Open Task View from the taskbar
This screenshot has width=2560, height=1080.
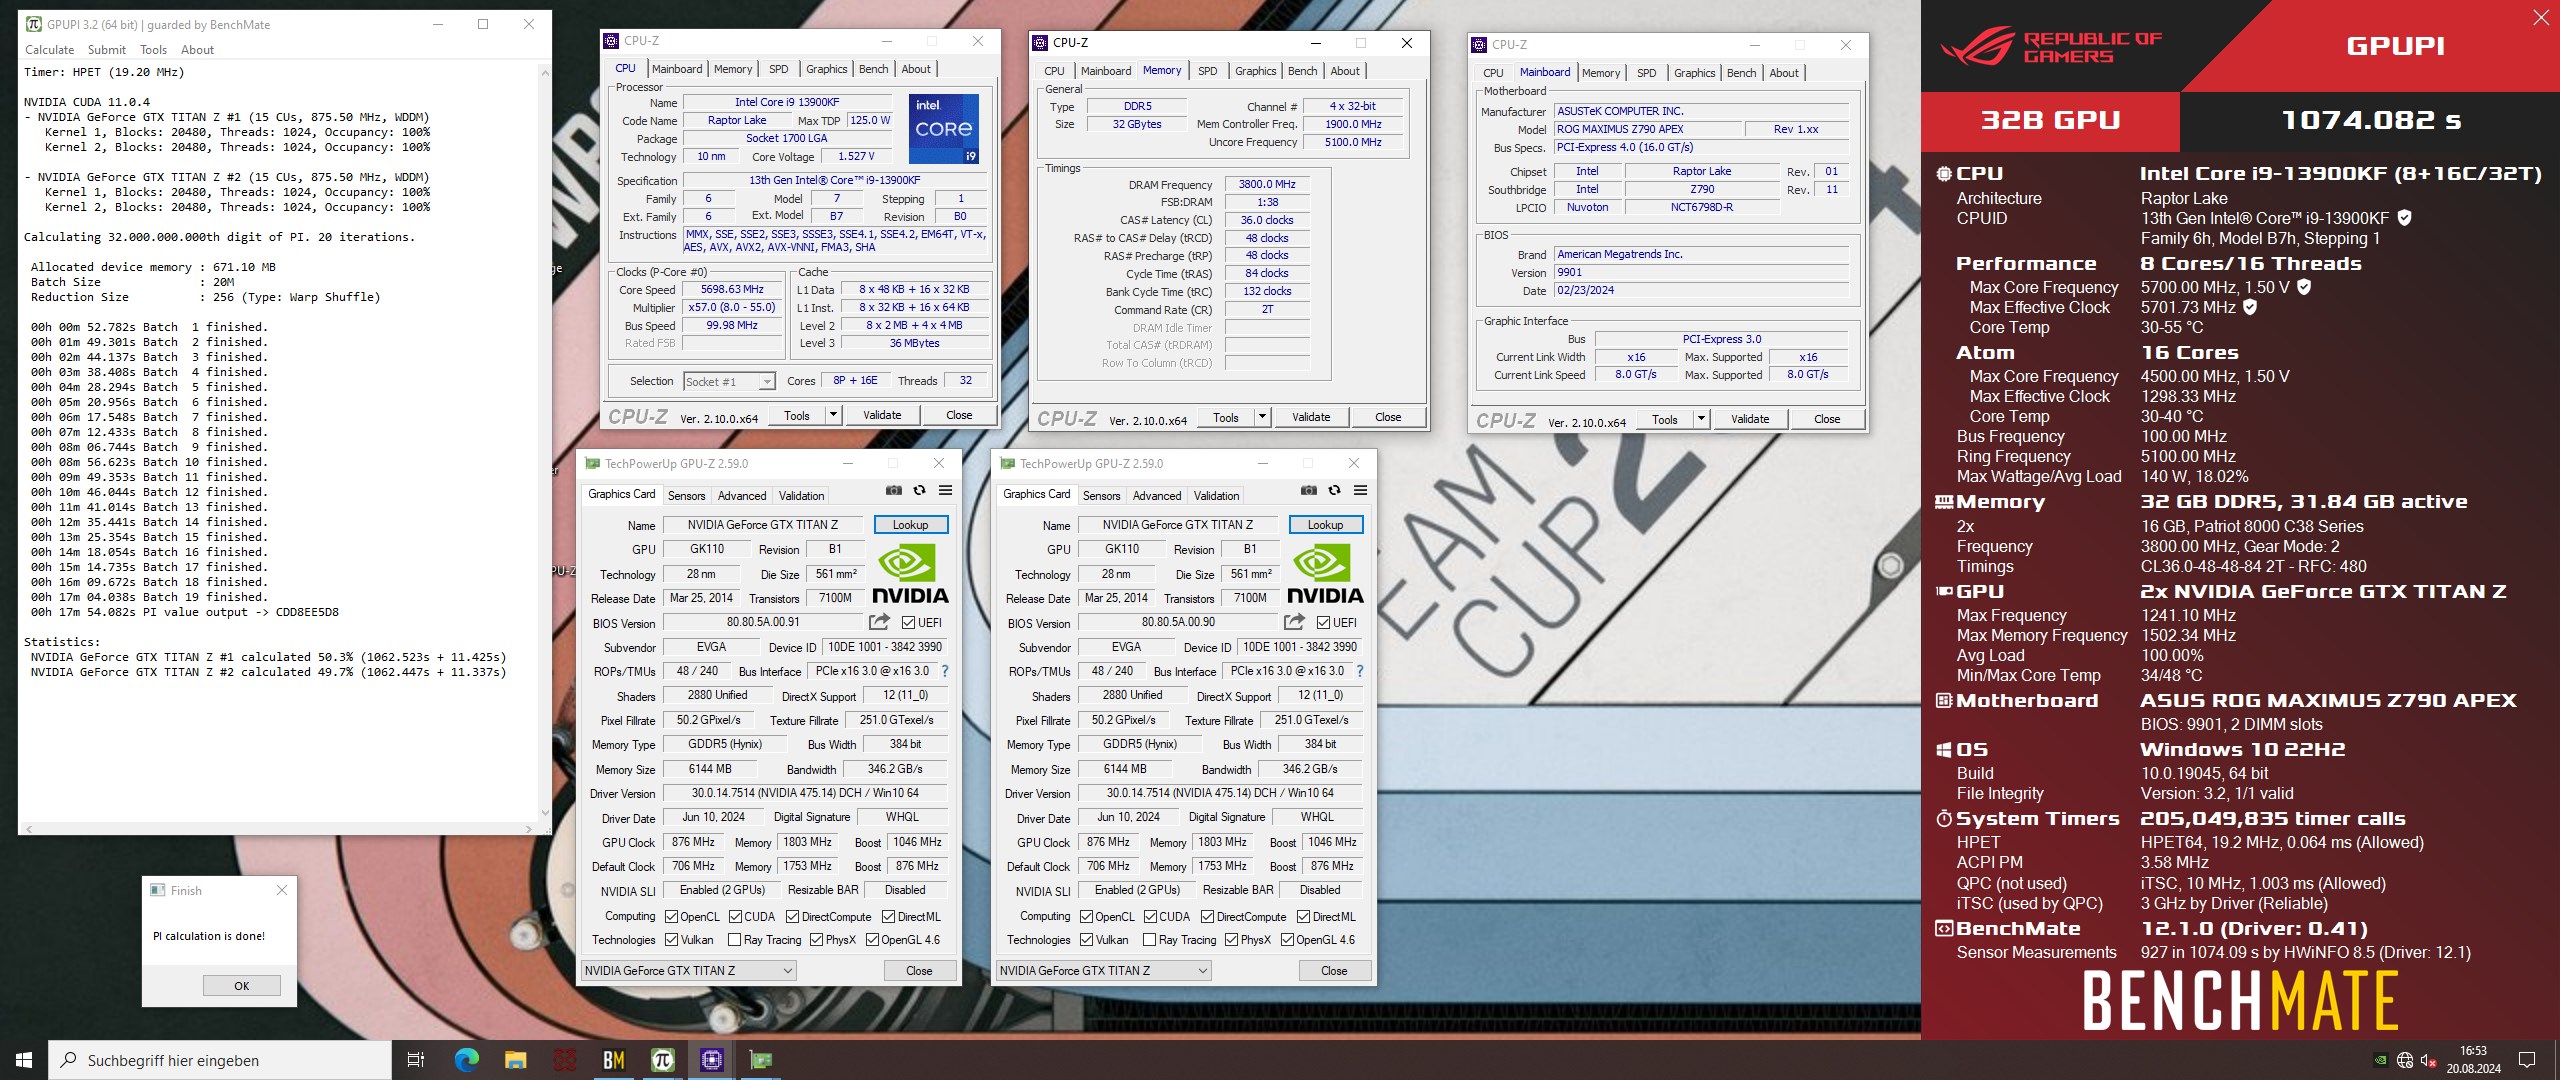[x=416, y=1060]
